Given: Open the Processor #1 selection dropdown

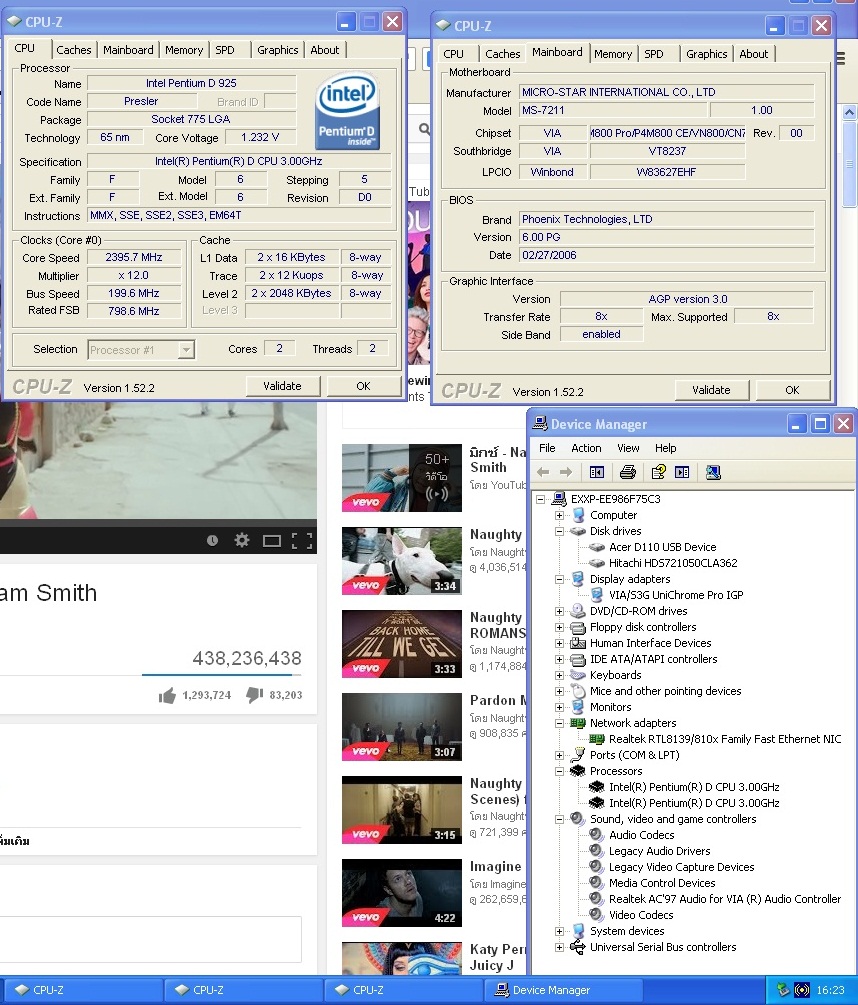Looking at the screenshot, I should coord(186,350).
